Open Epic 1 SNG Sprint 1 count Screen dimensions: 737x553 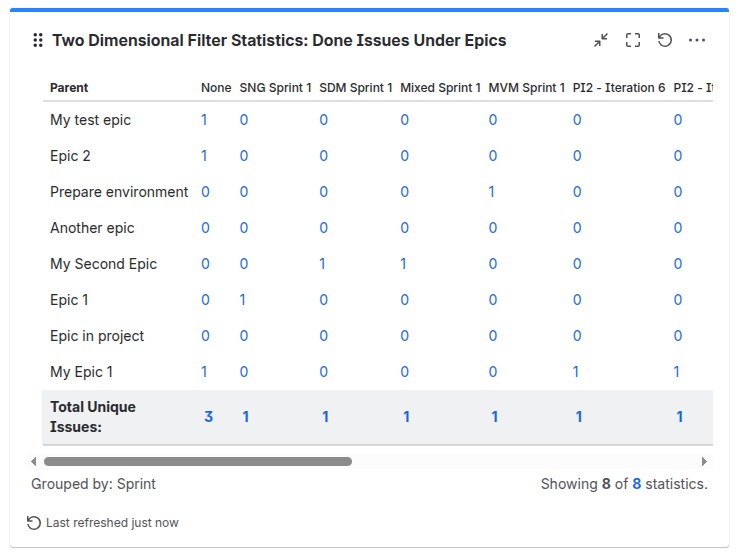click(x=243, y=300)
